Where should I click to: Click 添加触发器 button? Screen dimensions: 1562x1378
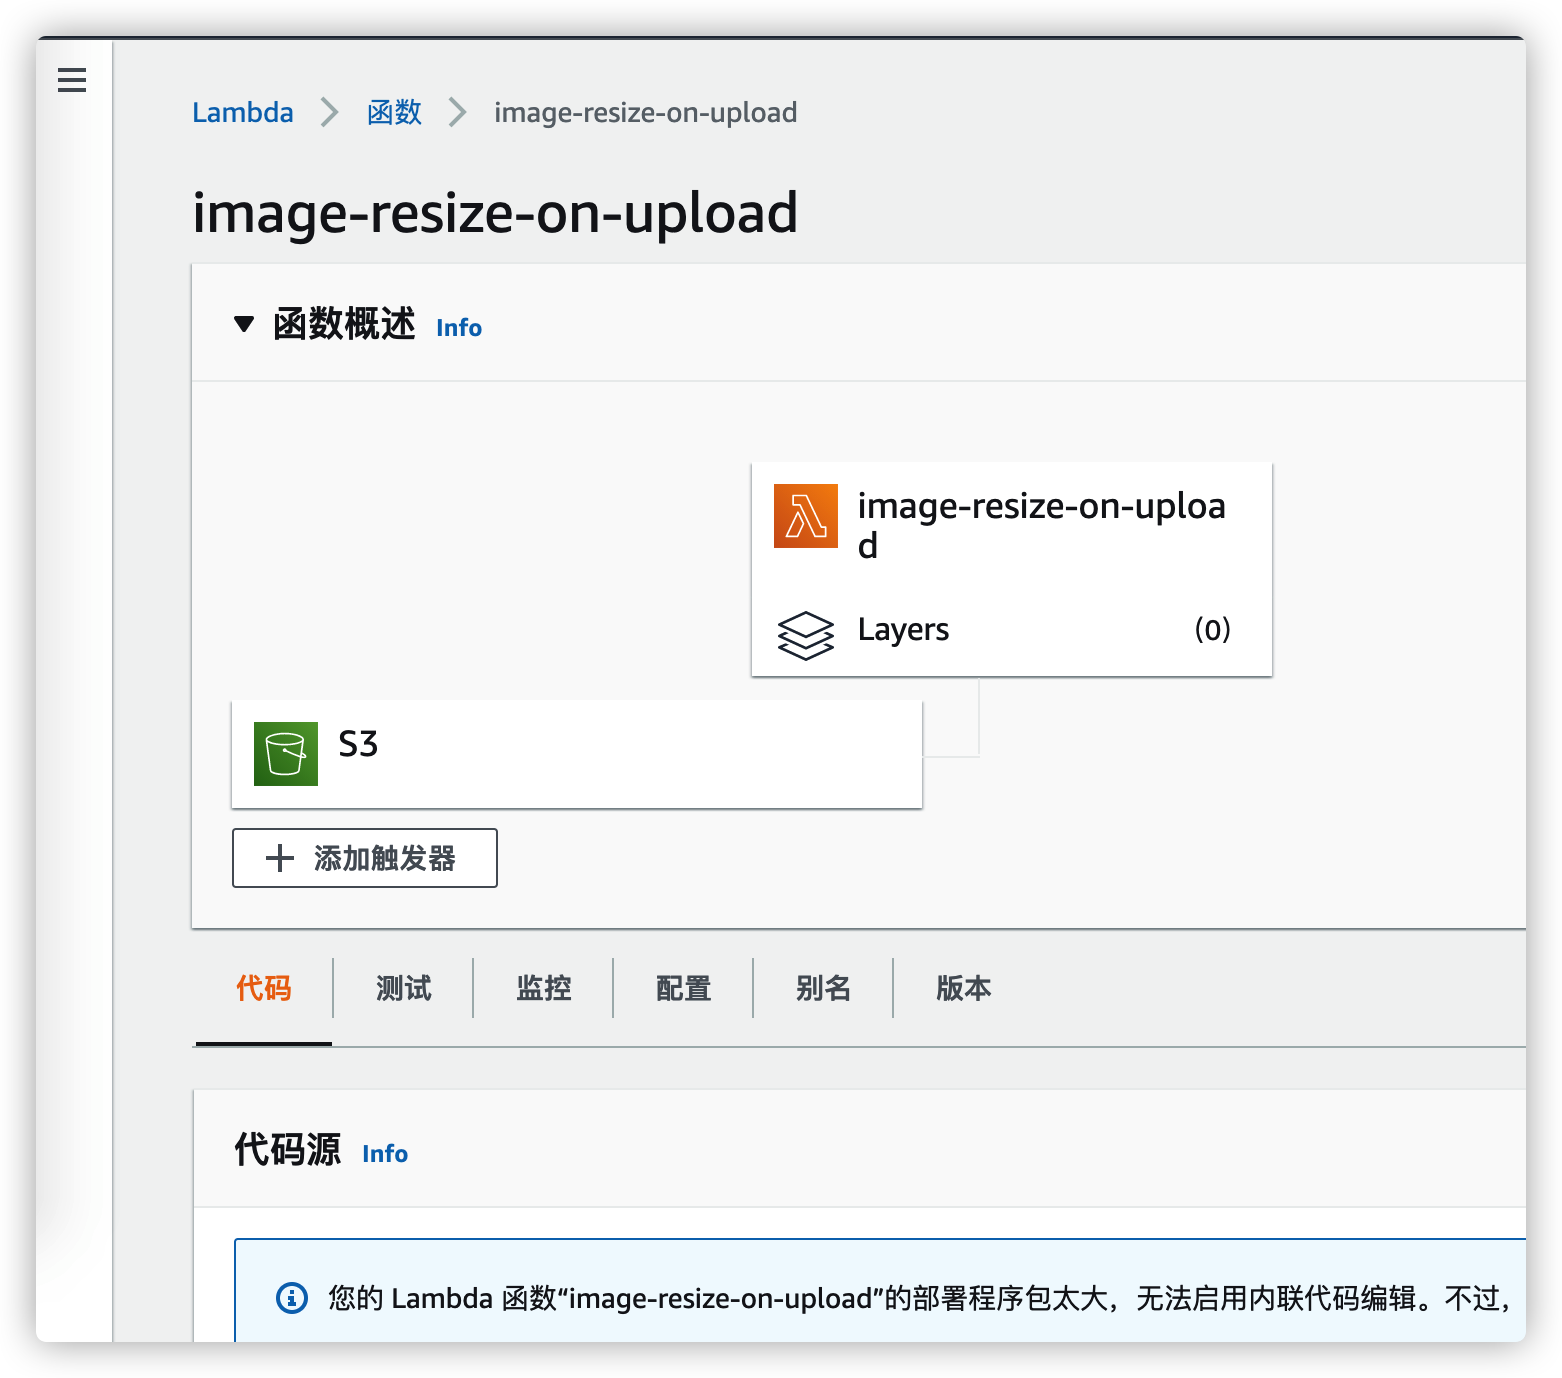click(x=365, y=858)
